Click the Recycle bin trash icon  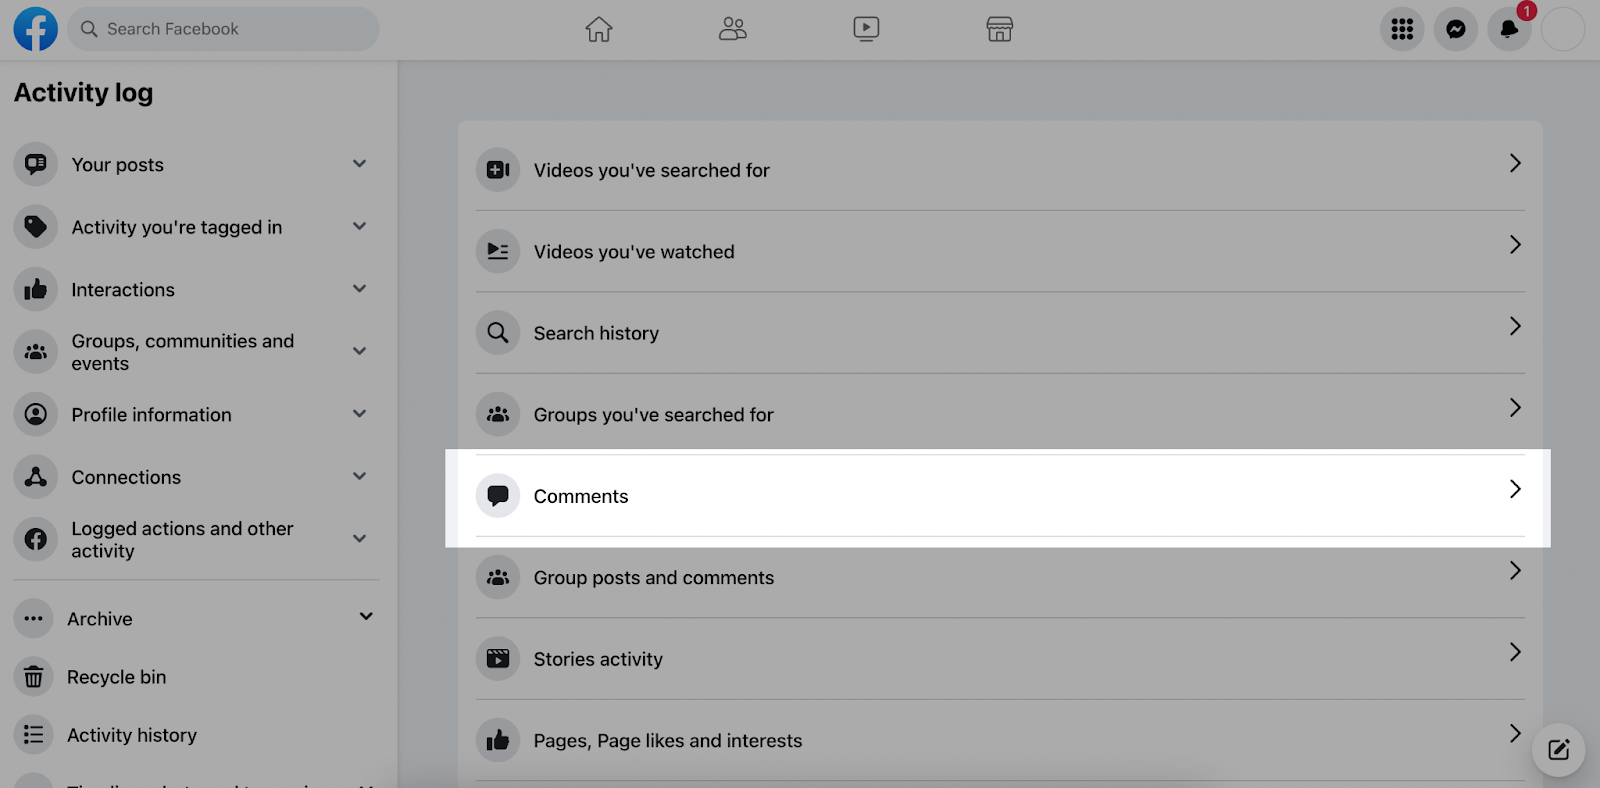tap(34, 677)
